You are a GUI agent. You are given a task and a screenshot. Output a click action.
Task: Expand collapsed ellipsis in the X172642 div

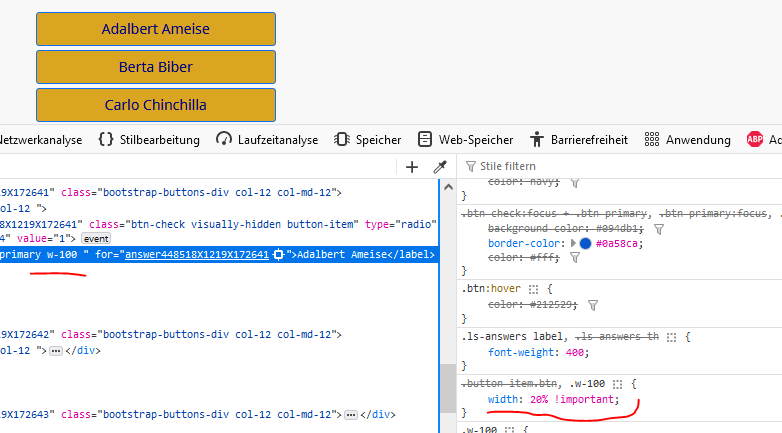[x=56, y=351]
